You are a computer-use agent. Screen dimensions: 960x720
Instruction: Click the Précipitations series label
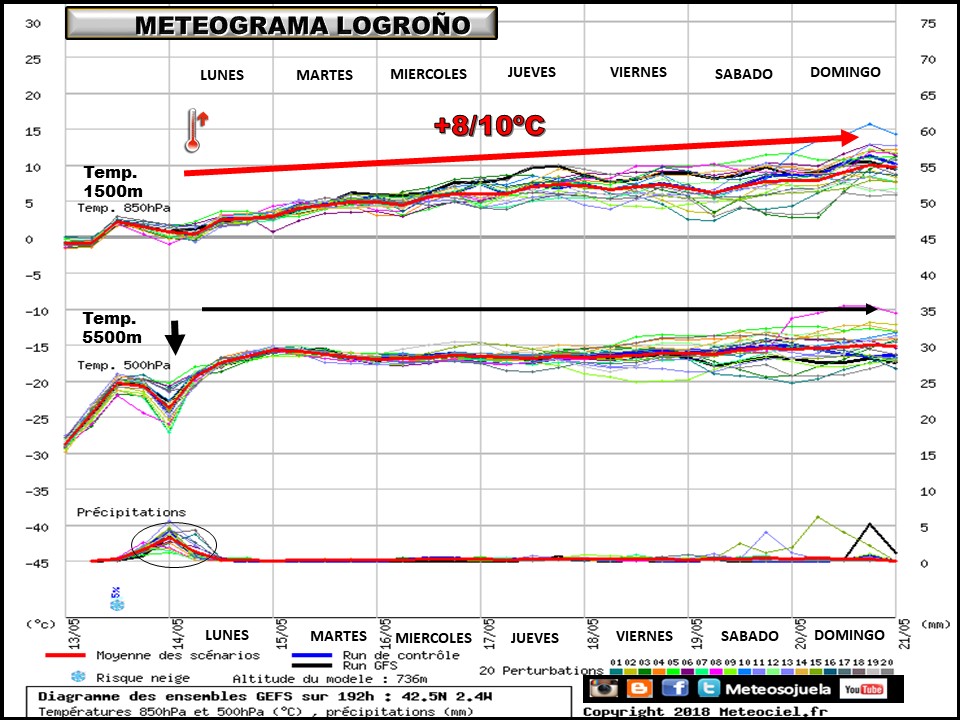(131, 512)
